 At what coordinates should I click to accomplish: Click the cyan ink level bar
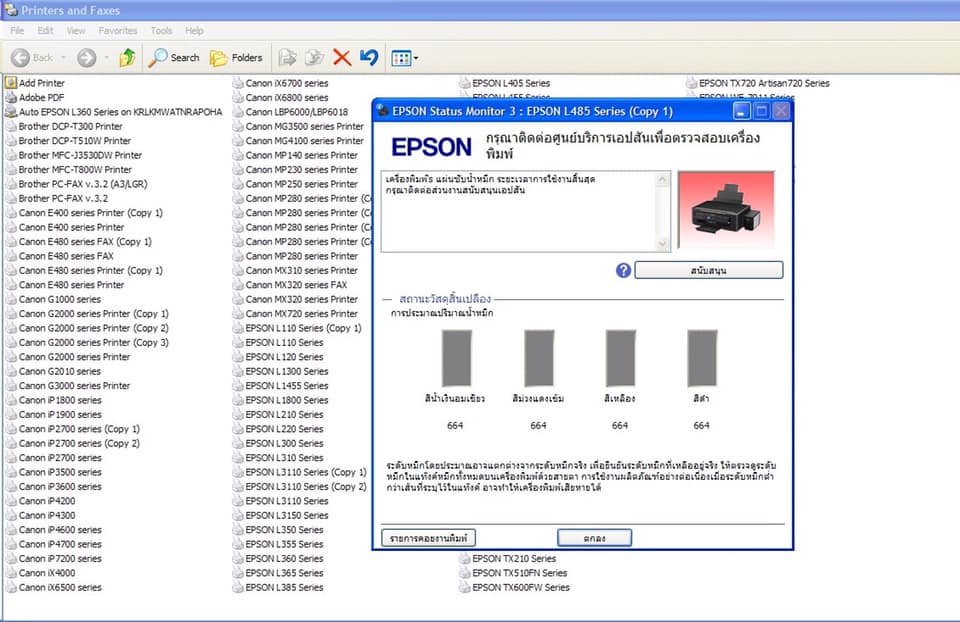(x=457, y=358)
